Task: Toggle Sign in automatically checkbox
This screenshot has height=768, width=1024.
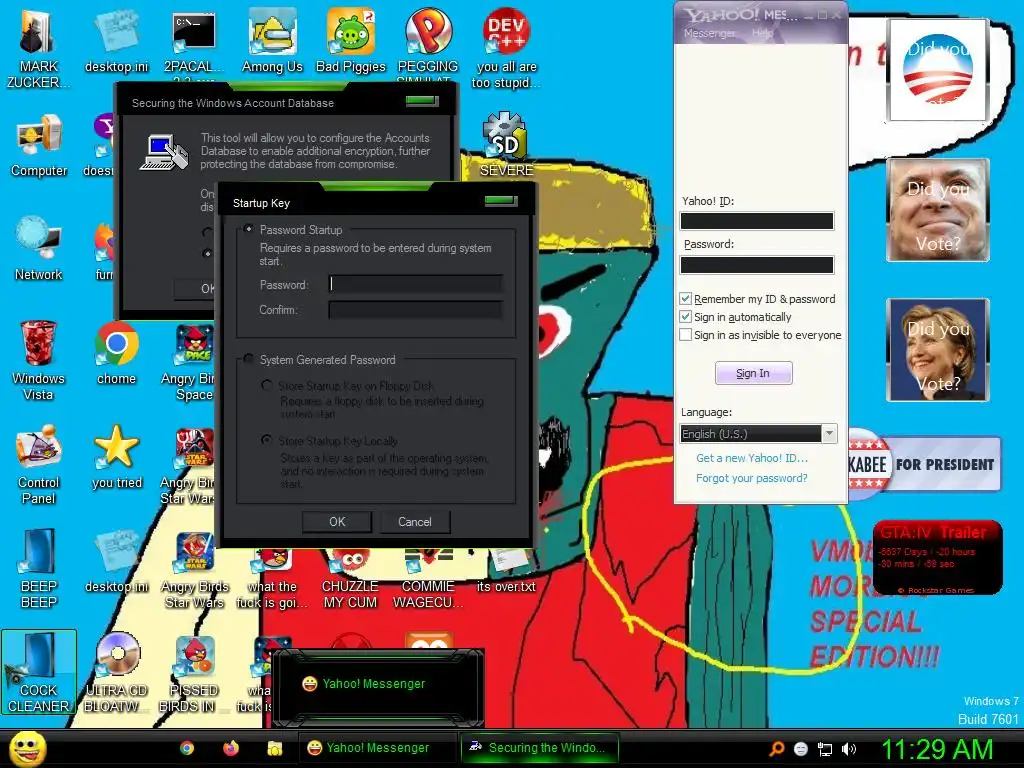Action: [685, 317]
